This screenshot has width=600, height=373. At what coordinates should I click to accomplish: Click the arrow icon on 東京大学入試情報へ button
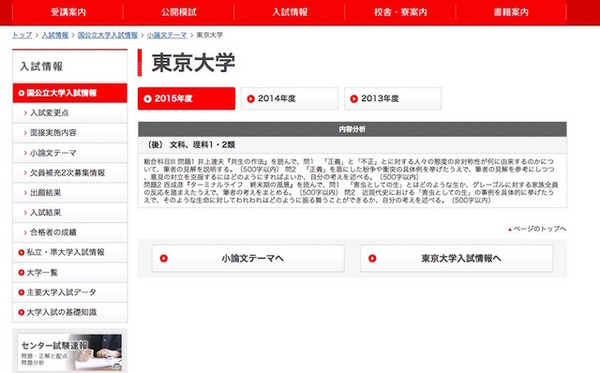coord(372,259)
